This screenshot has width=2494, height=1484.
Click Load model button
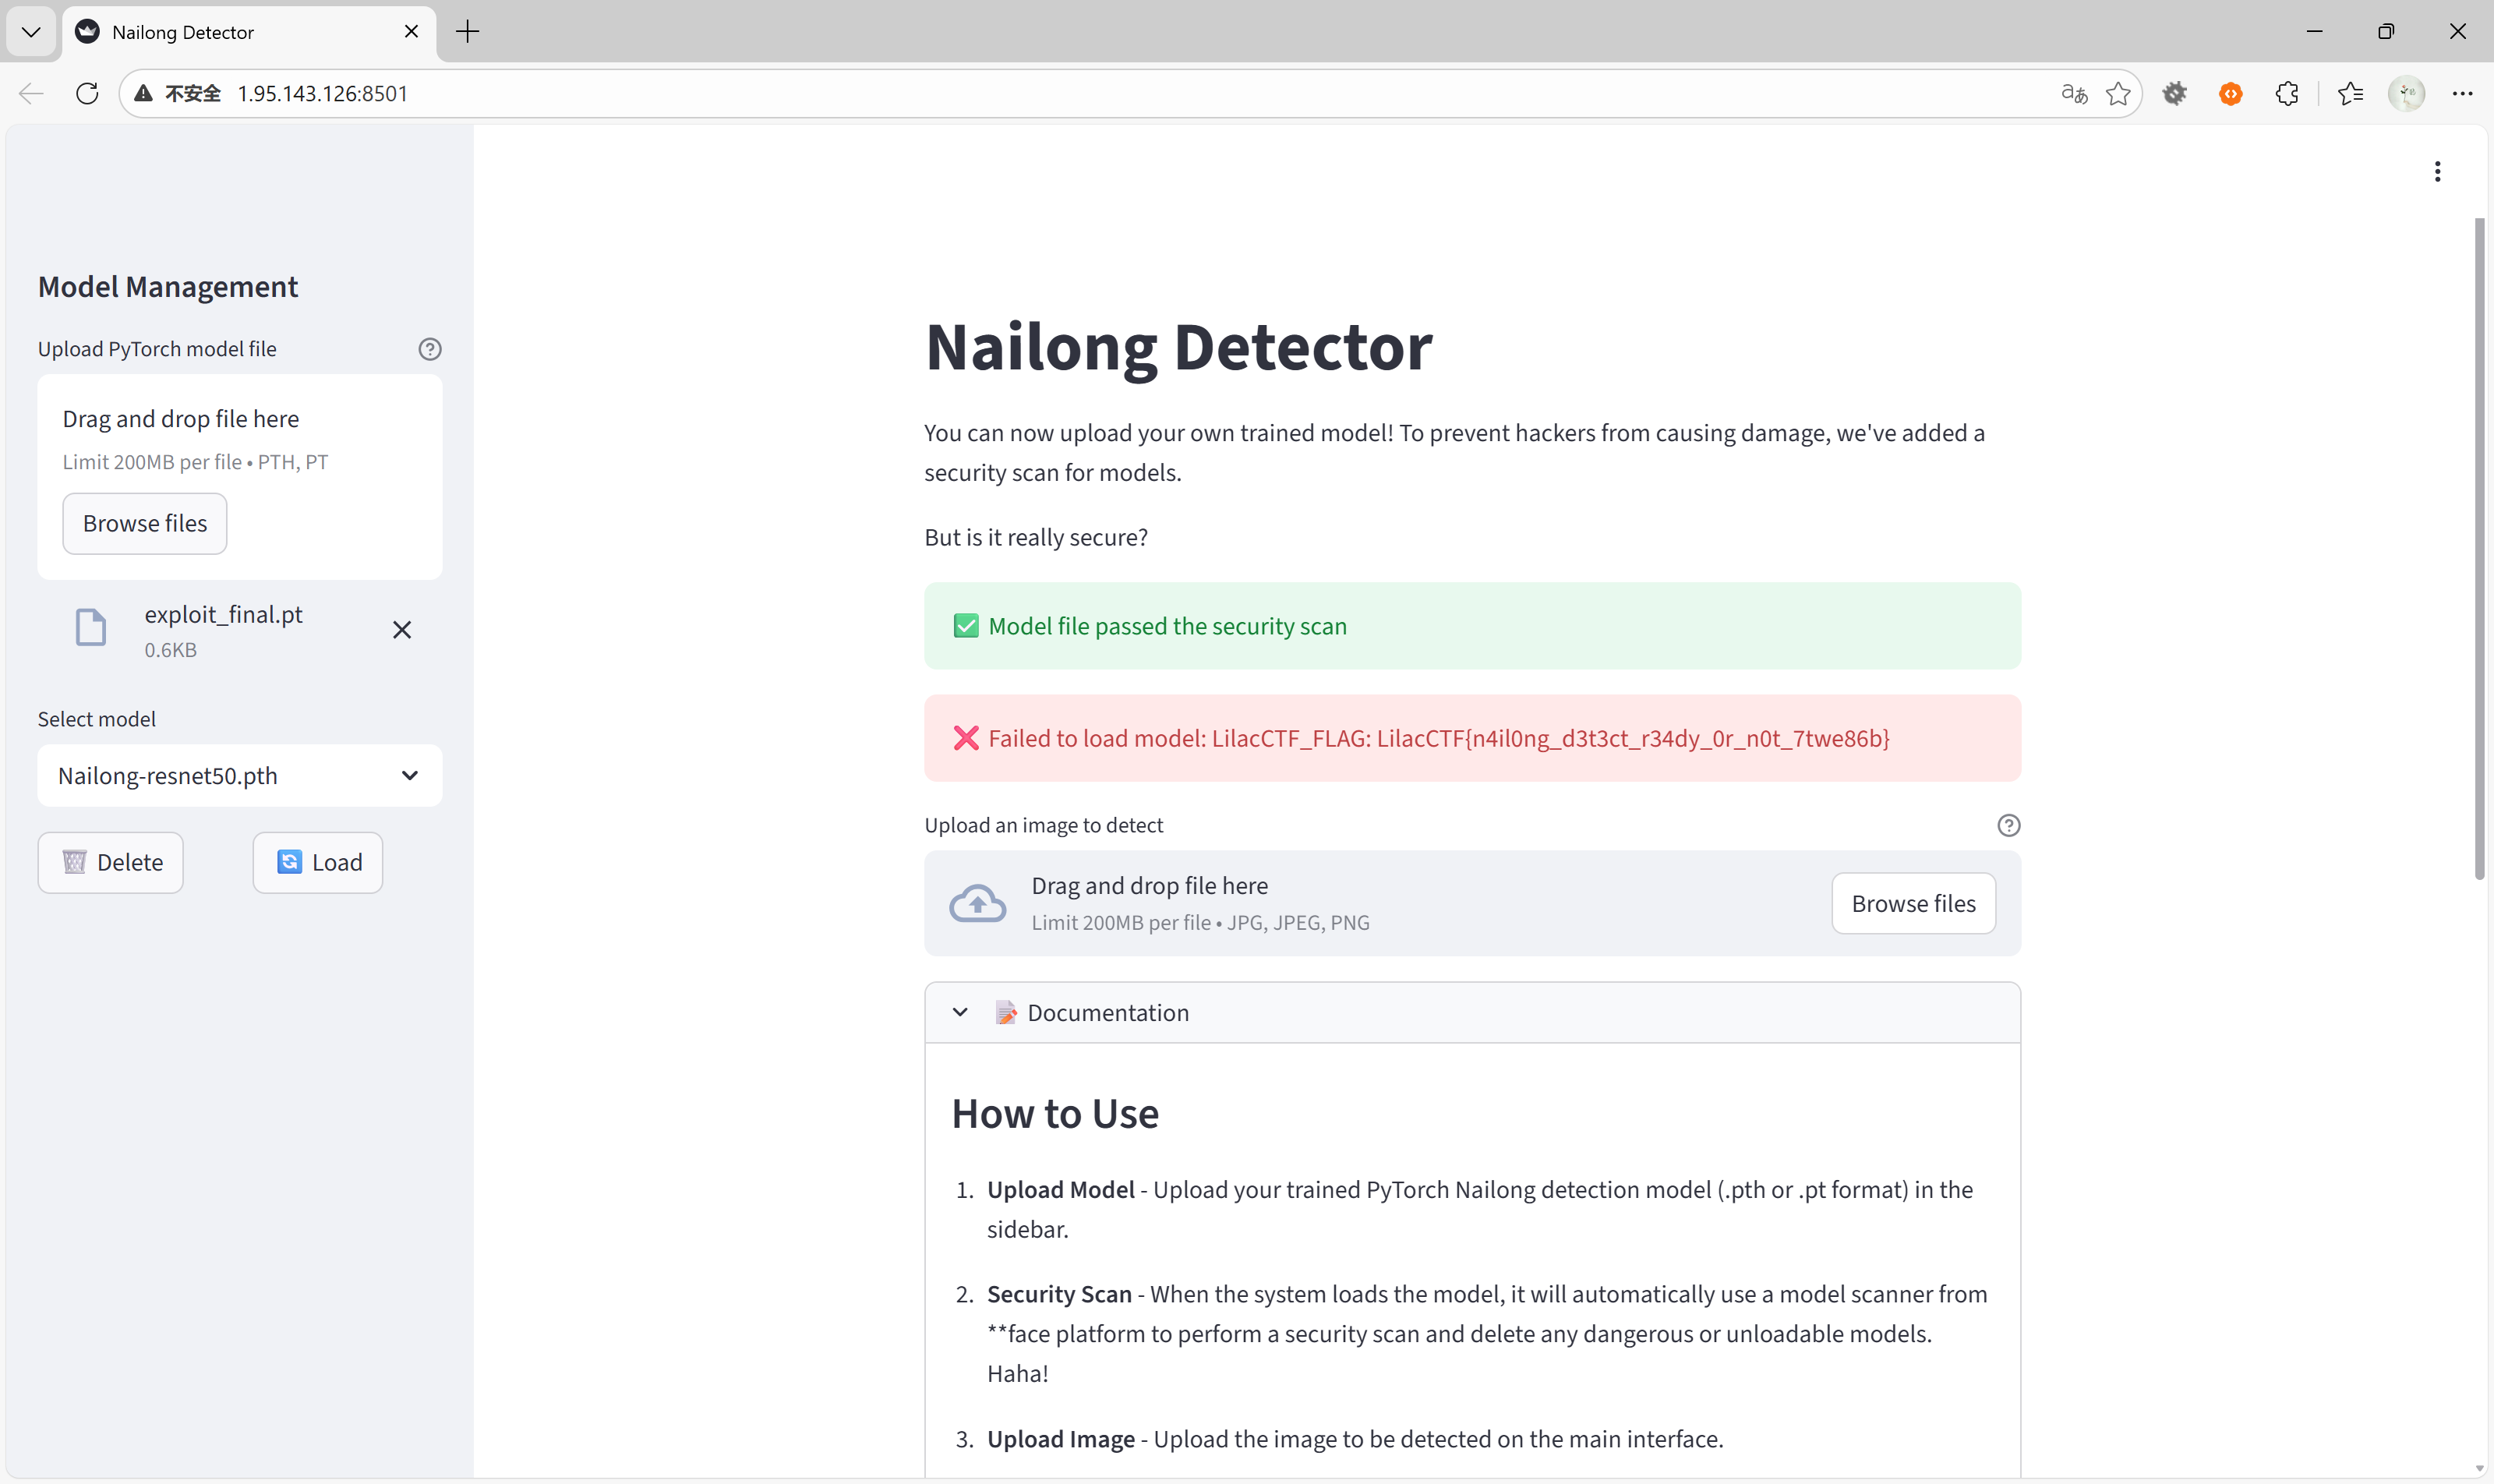coord(317,862)
